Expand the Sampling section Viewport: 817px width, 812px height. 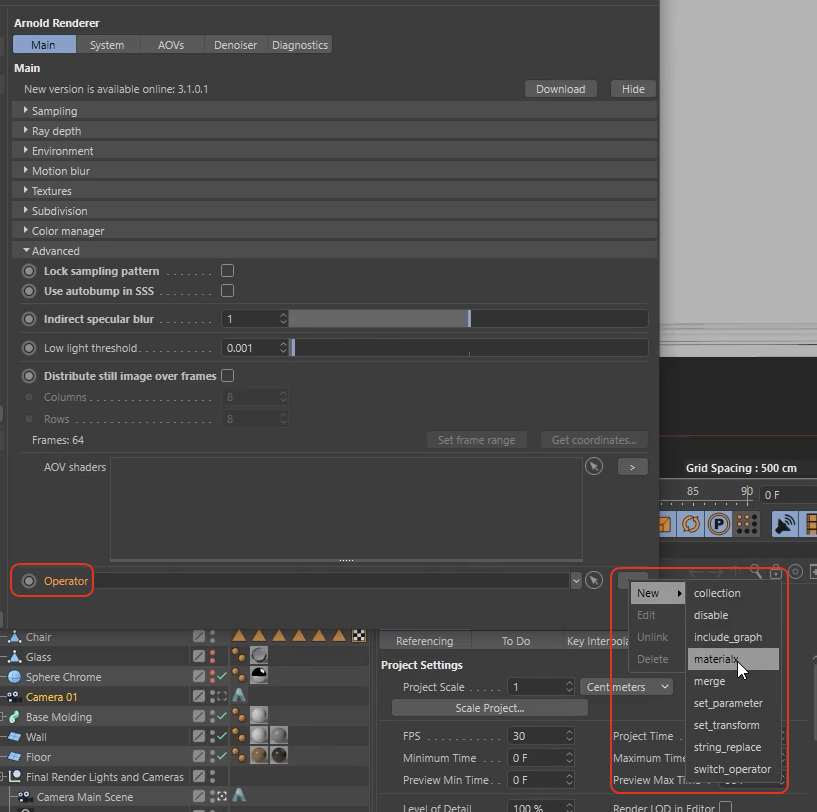334,110
